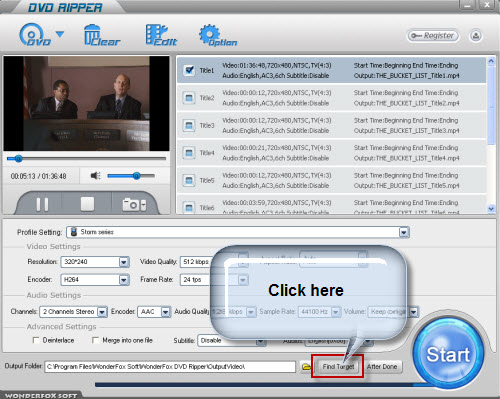The height and width of the screenshot is (399, 500).
Task: Check the Title4 checkbox
Action: 189,153
